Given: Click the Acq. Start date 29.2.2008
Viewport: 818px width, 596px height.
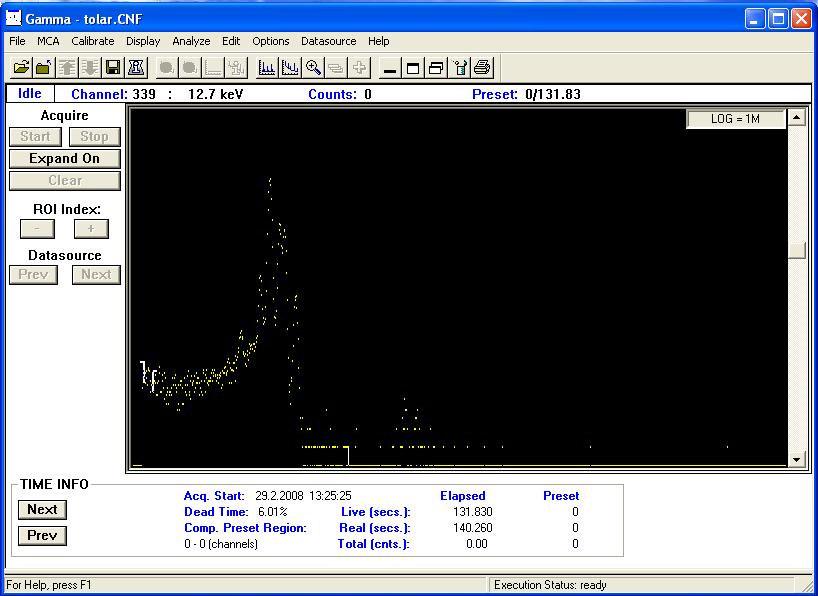Looking at the screenshot, I should point(279,496).
